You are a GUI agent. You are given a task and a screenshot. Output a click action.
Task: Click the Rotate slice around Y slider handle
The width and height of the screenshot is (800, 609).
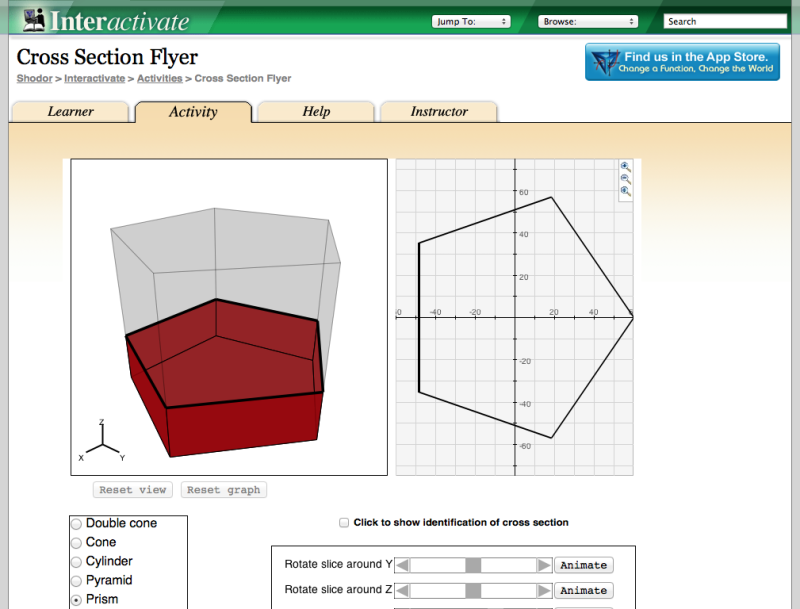coord(472,564)
